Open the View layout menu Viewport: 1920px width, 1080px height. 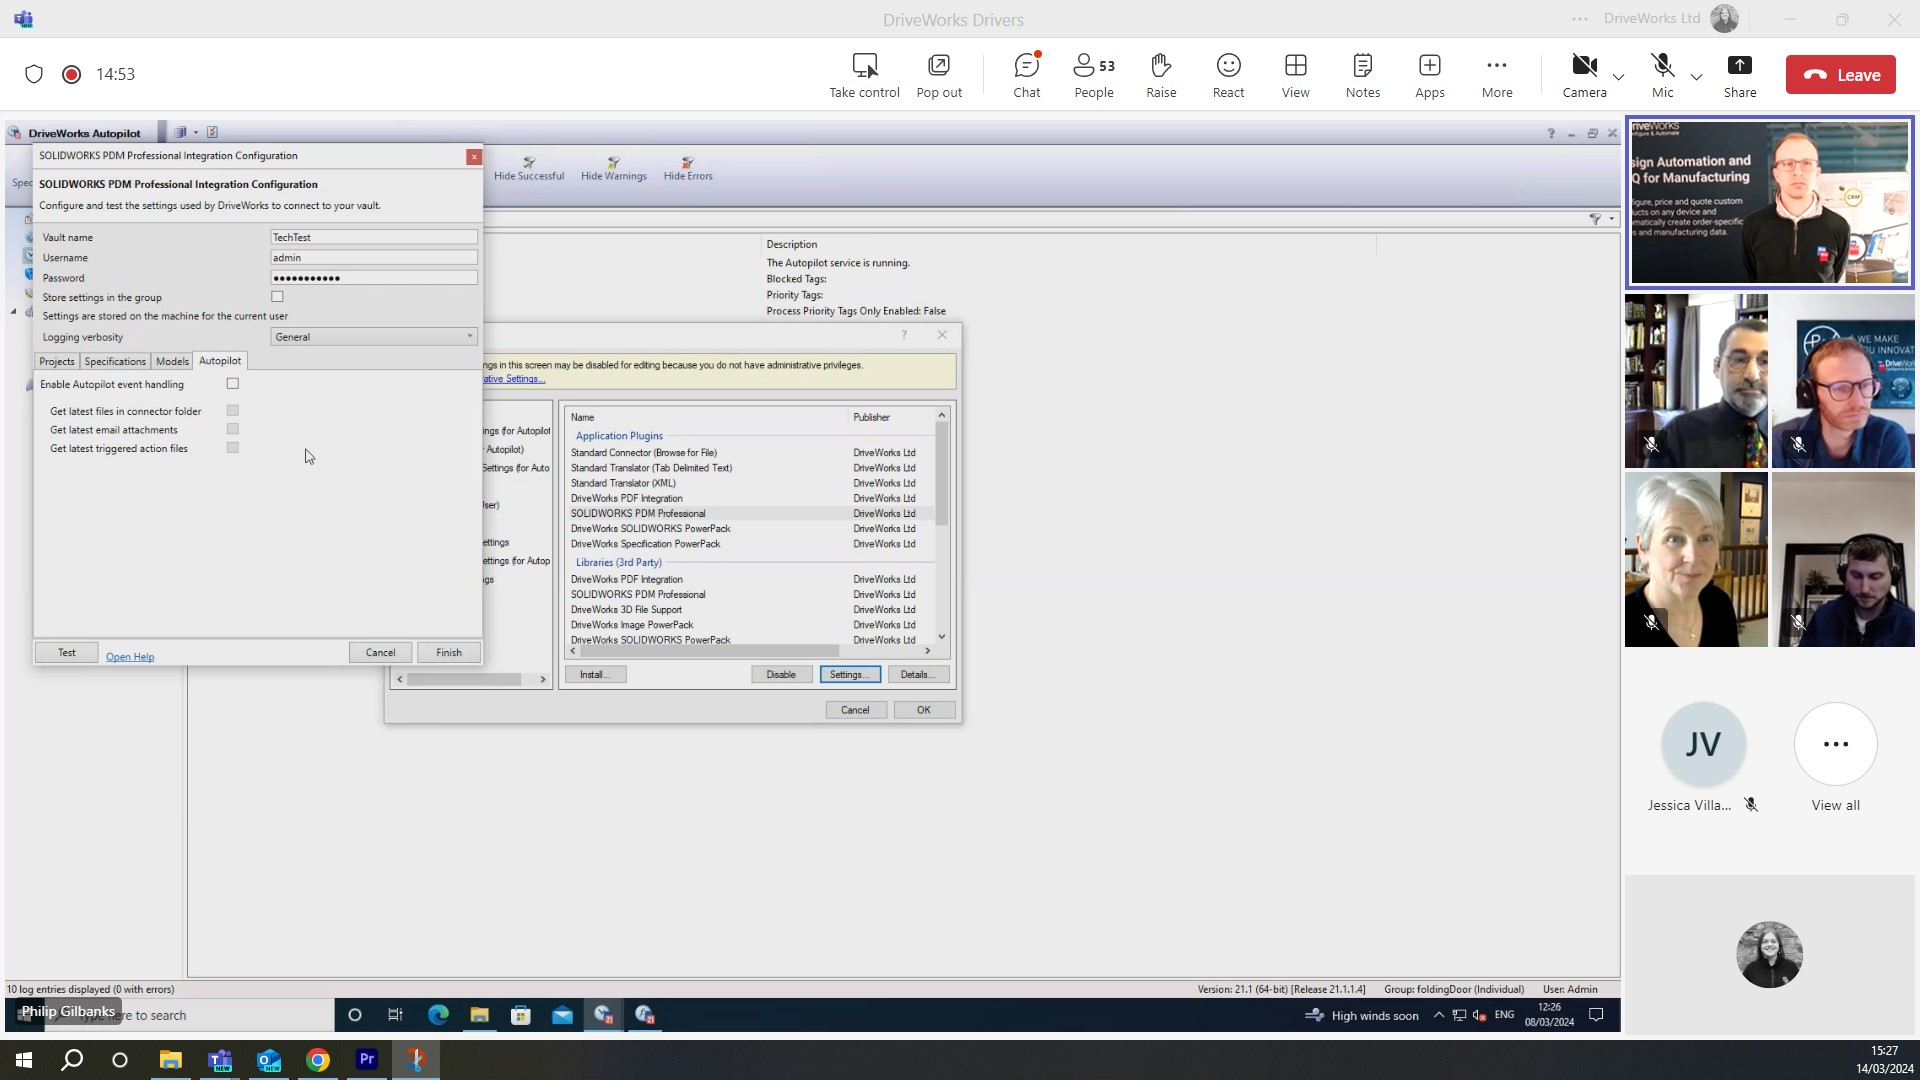1295,75
